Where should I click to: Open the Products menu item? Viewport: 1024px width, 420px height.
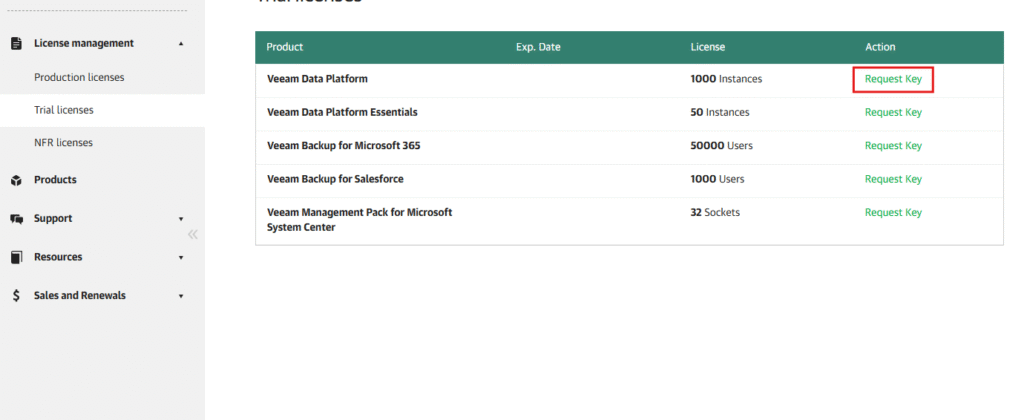56,180
